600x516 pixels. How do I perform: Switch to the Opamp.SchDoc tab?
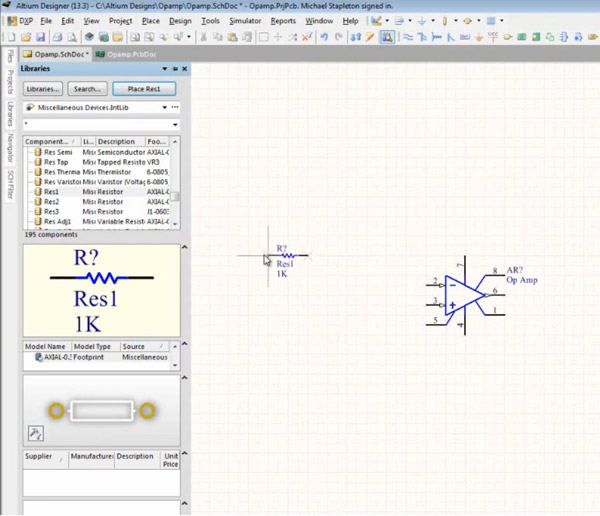[56, 54]
